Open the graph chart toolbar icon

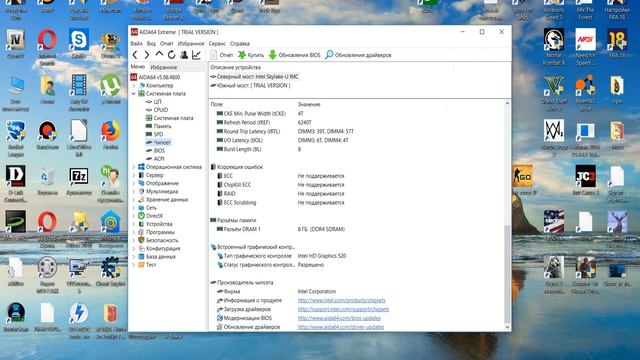coord(196,55)
